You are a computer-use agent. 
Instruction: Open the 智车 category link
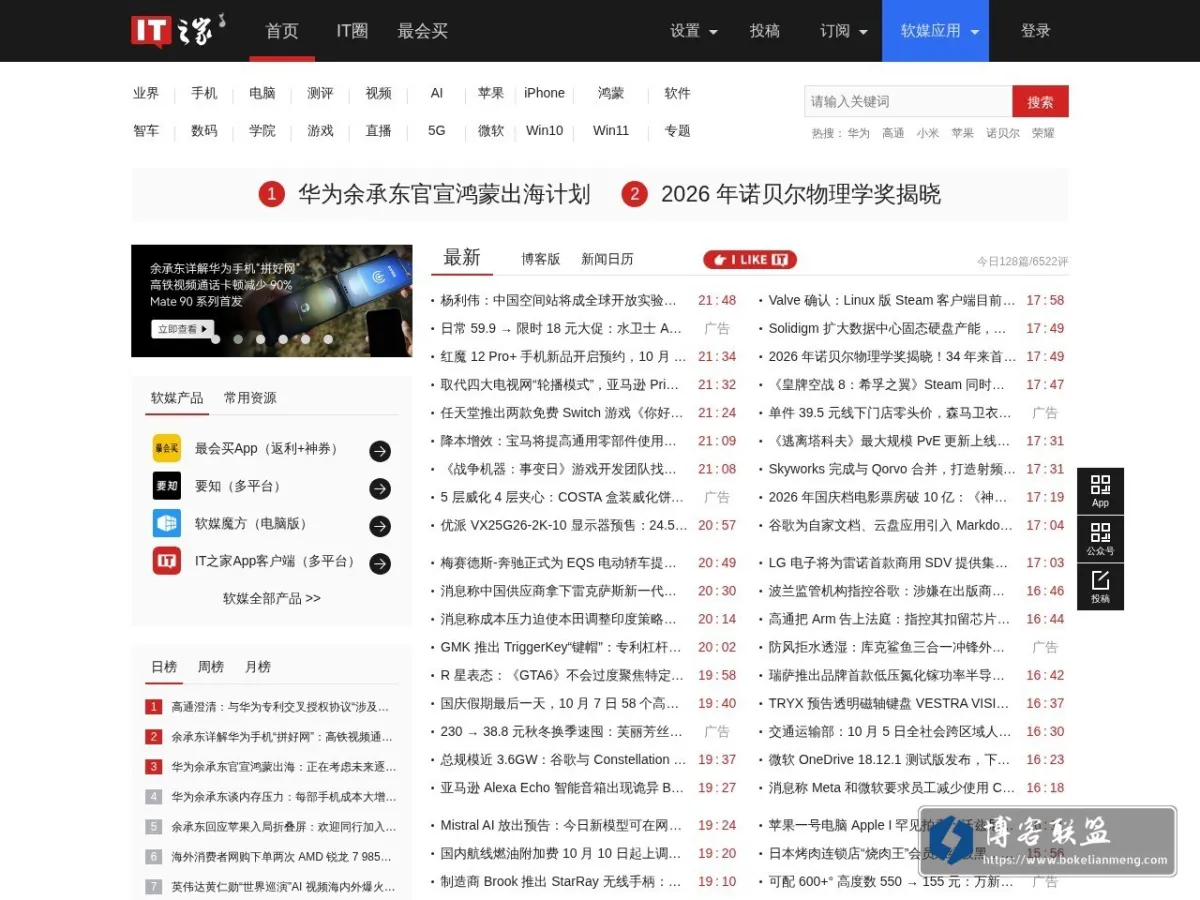click(146, 131)
